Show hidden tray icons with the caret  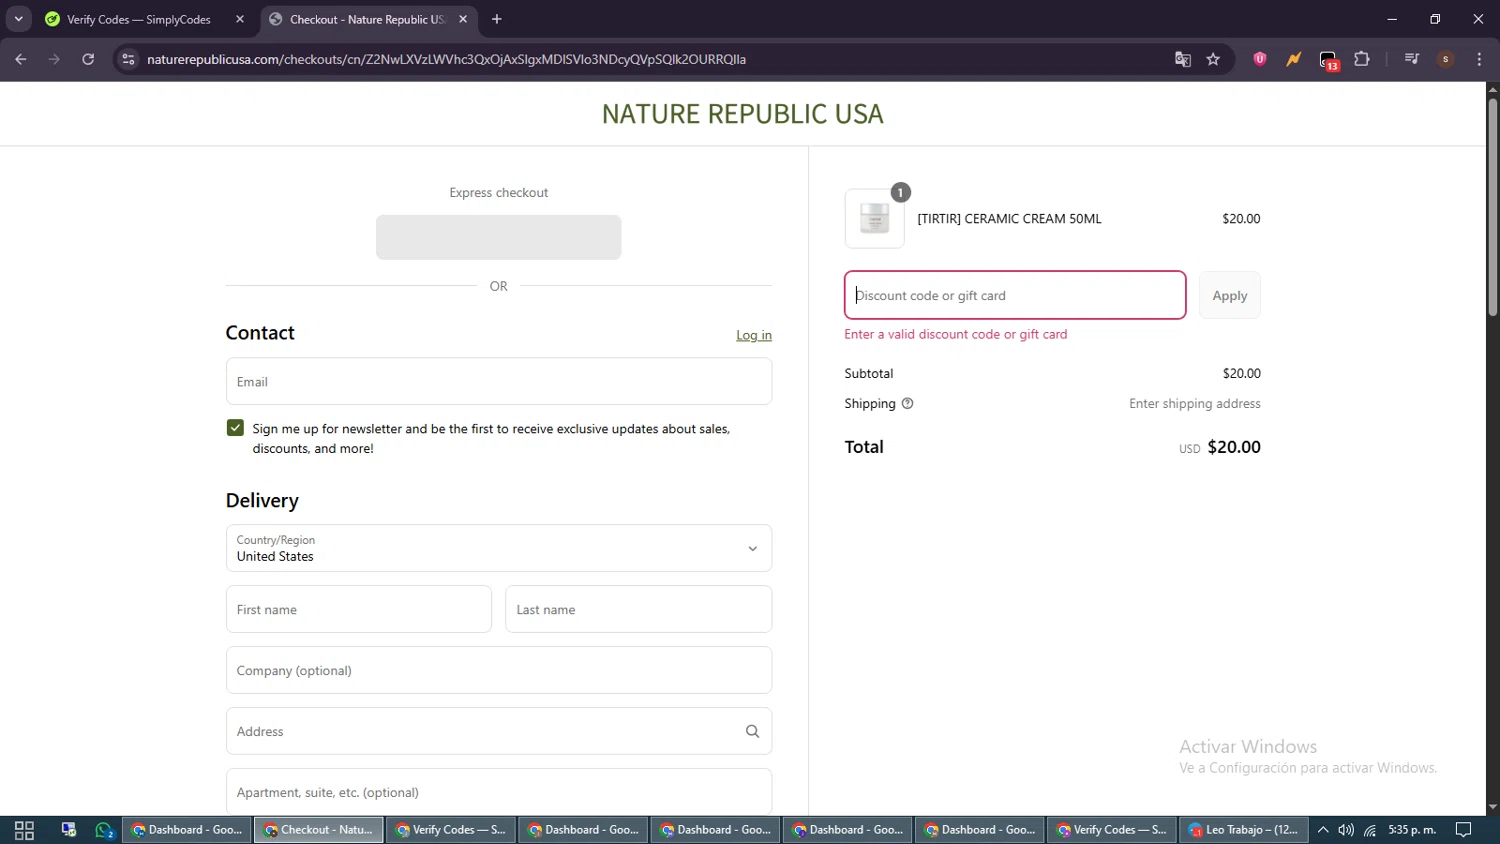tap(1323, 830)
